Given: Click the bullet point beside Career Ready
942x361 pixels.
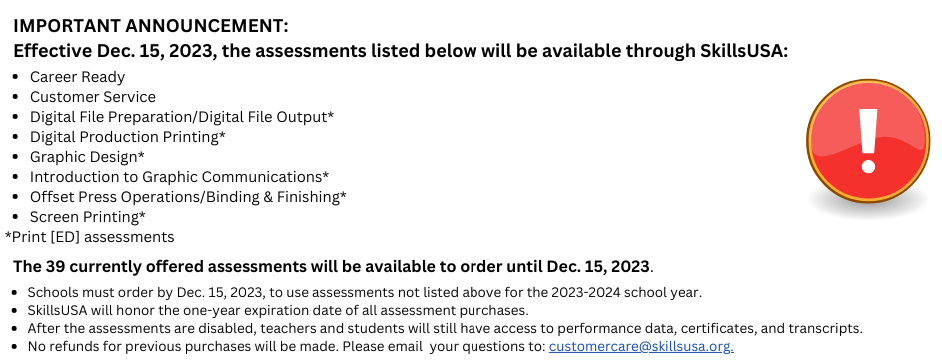Looking at the screenshot, I should 16,77.
